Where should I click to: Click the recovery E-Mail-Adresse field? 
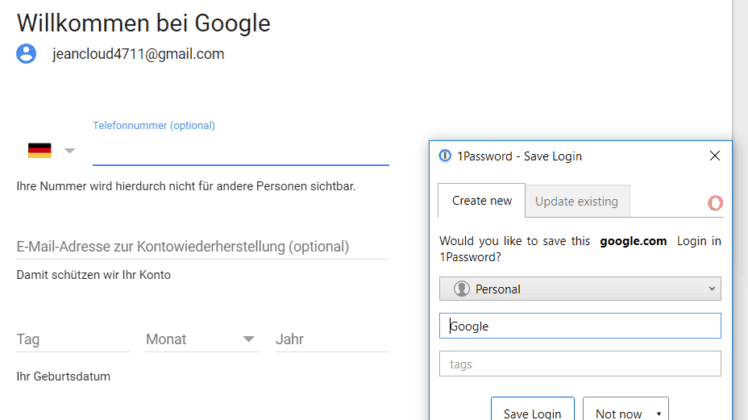203,247
